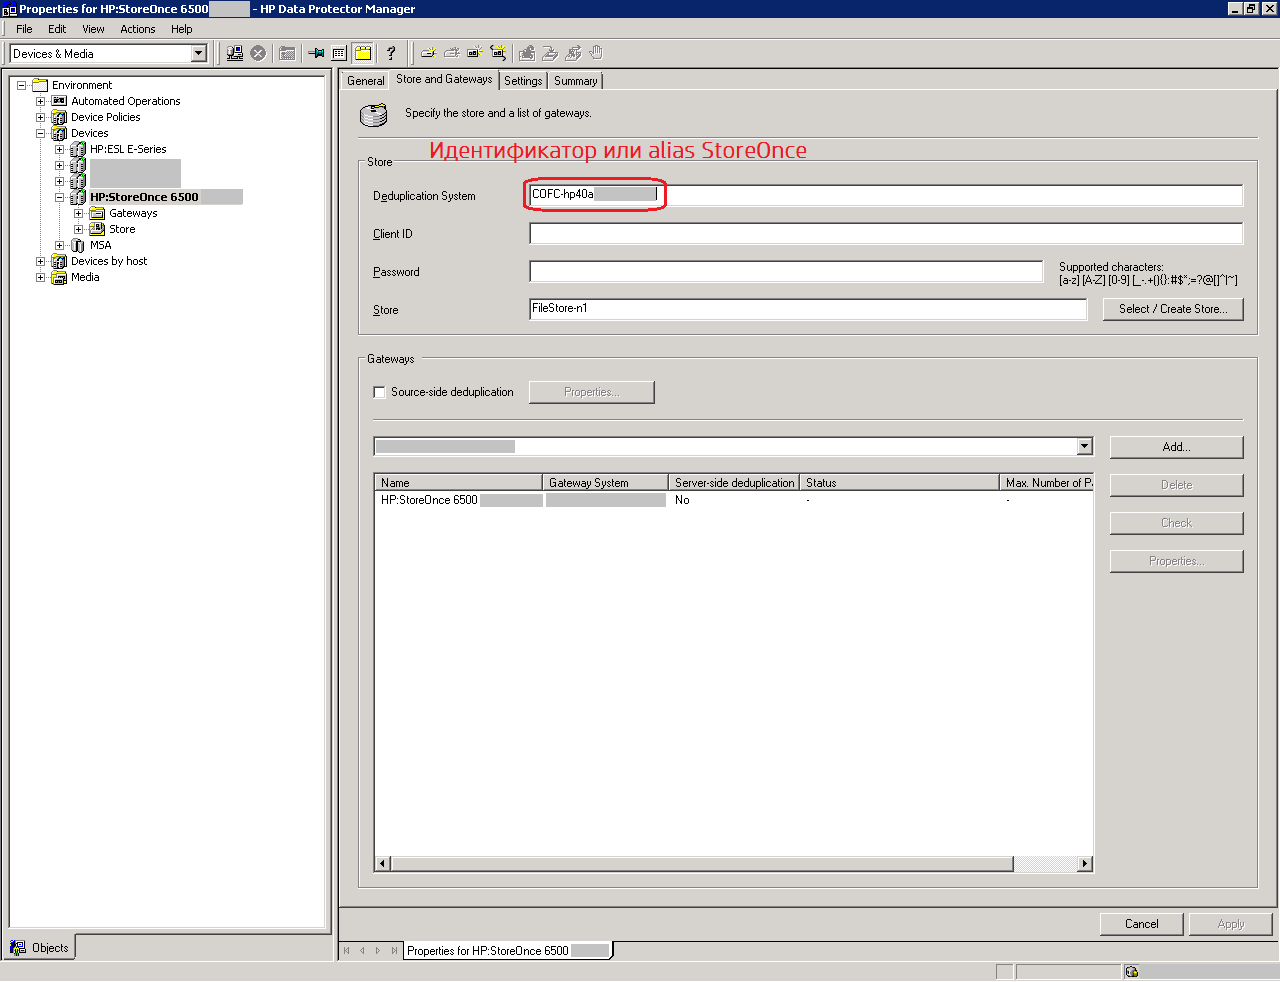Viewport: 1280px width, 982px height.
Task: Open the Edit menu
Action: (57, 29)
